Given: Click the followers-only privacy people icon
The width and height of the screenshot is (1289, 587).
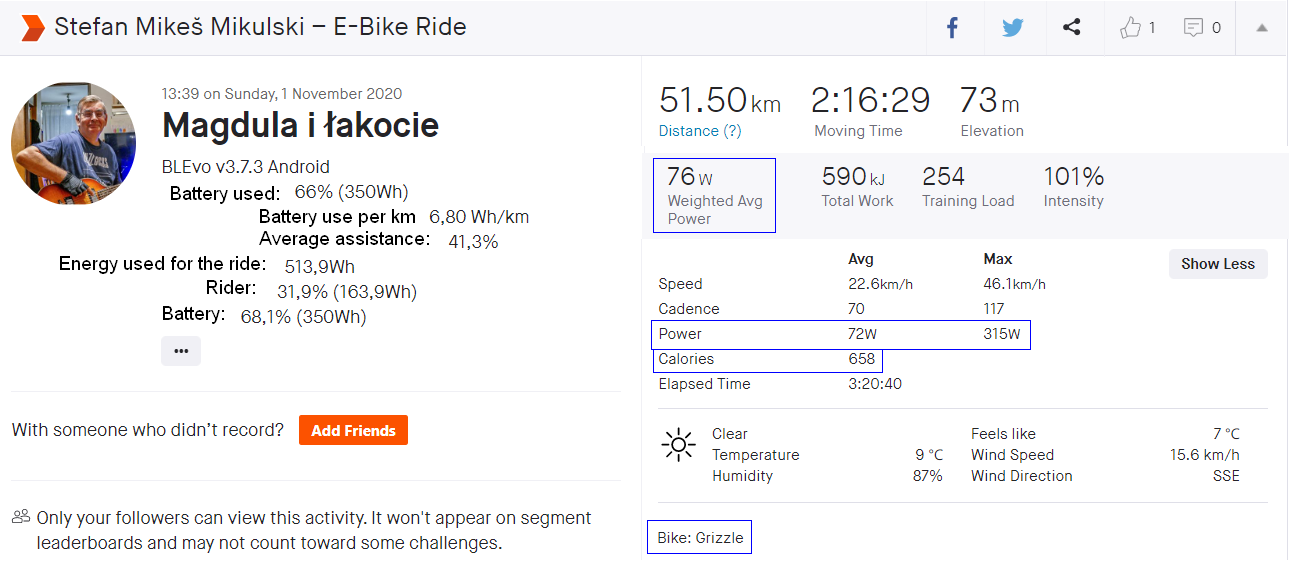Looking at the screenshot, I should click(x=21, y=517).
